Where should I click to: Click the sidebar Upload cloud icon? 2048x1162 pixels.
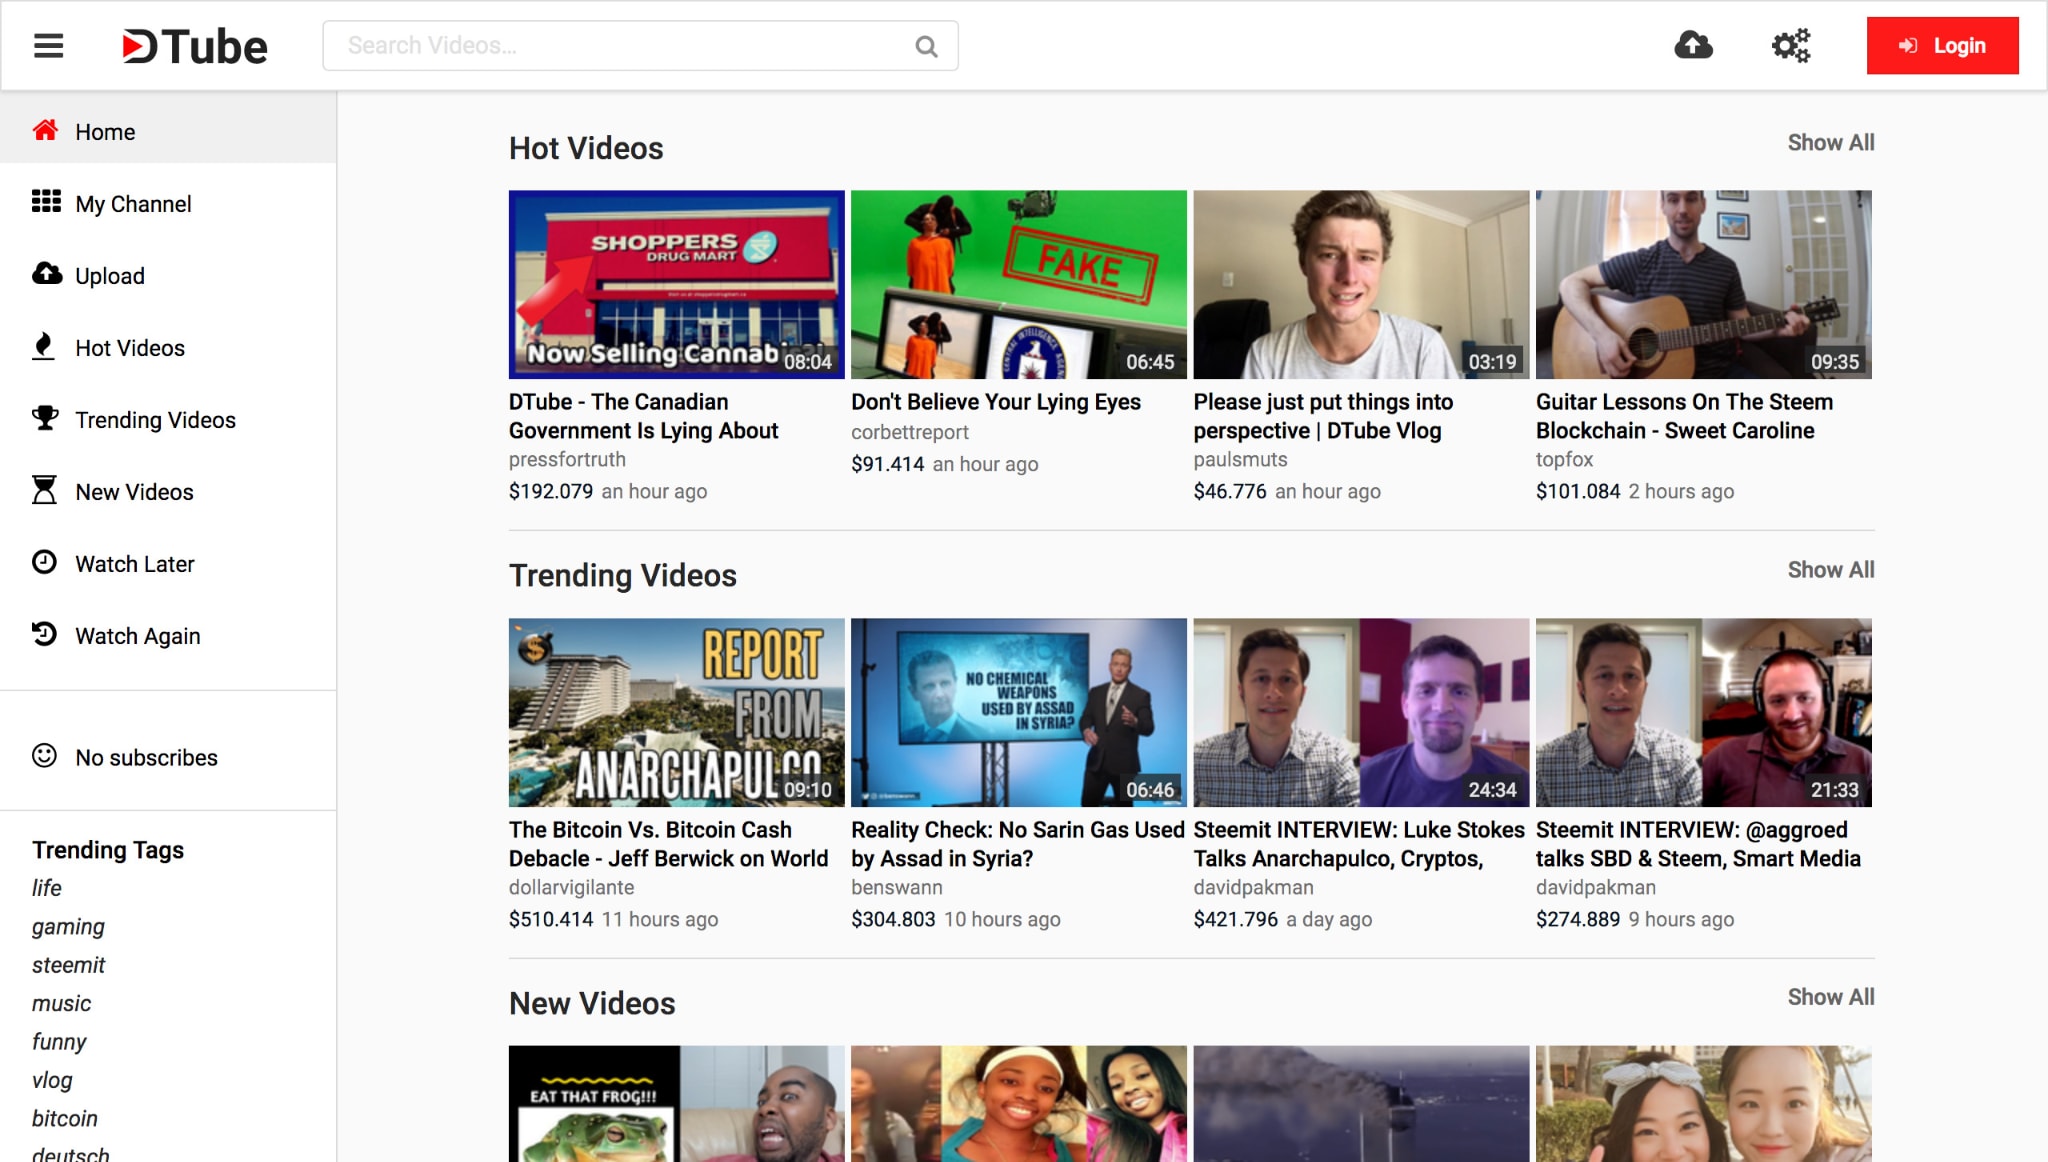click(x=46, y=274)
